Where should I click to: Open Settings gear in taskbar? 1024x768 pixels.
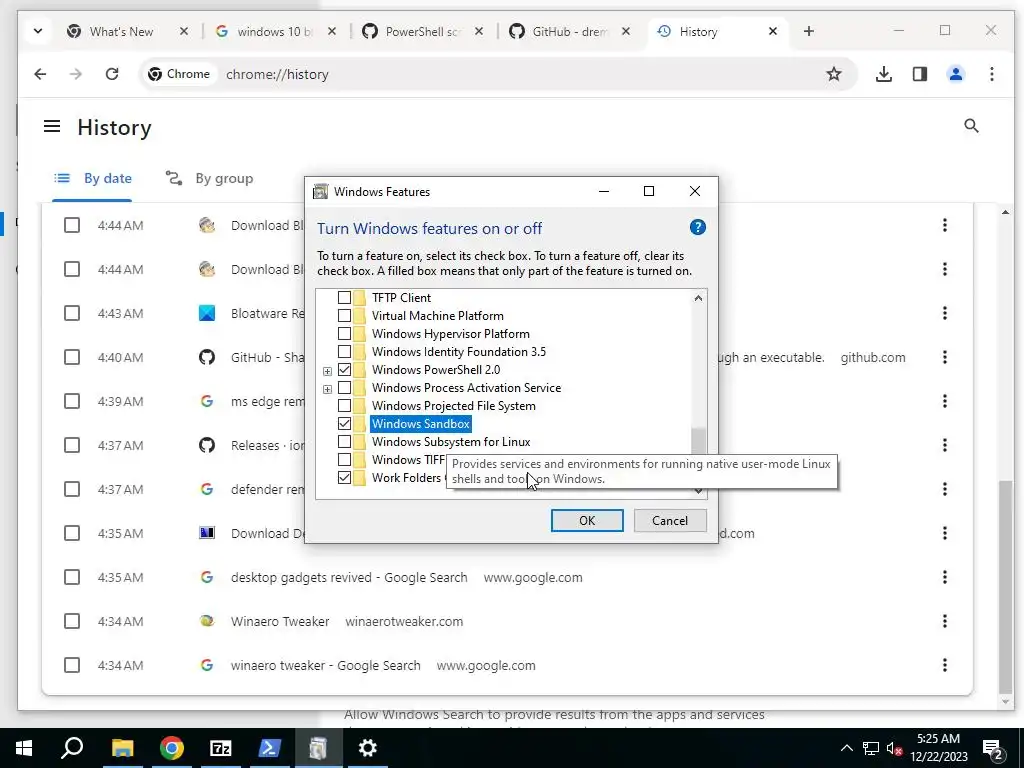(368, 748)
